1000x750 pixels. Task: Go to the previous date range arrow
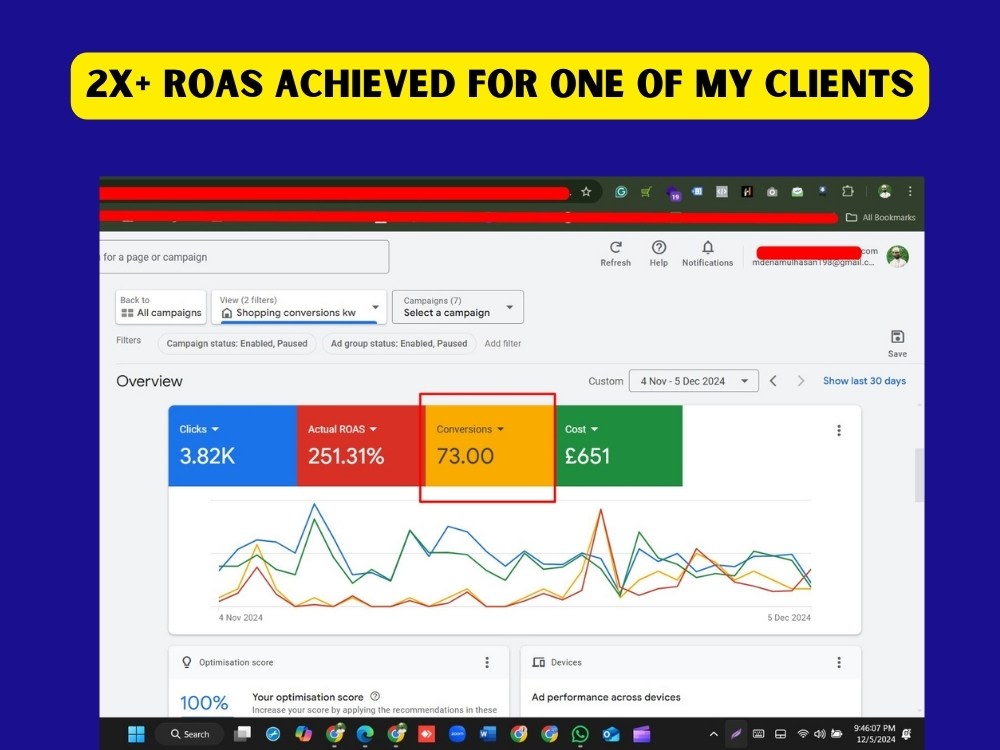click(773, 381)
